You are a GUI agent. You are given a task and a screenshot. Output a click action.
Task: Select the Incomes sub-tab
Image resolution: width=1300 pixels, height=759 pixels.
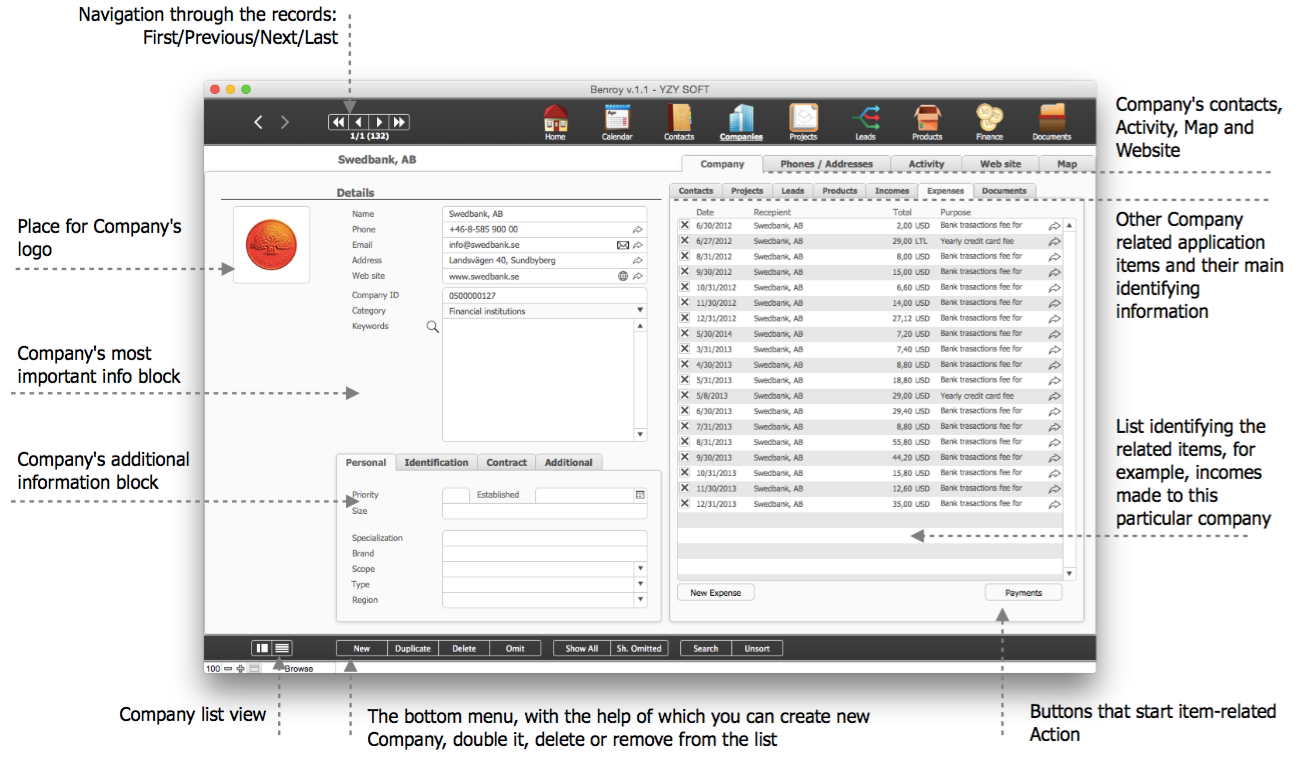pyautogui.click(x=892, y=191)
